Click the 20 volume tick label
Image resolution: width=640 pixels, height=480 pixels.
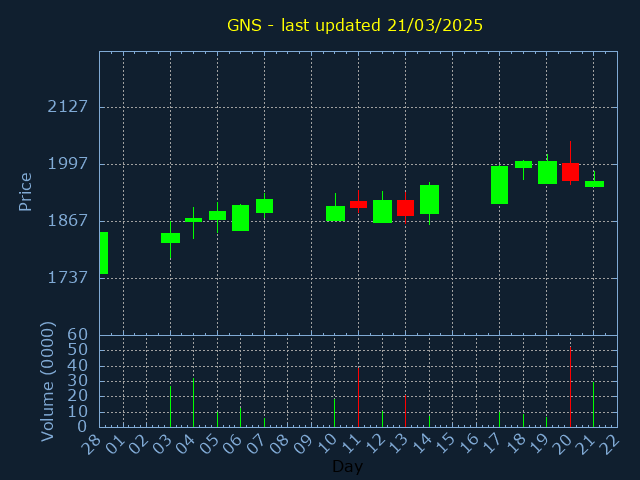coord(78,396)
